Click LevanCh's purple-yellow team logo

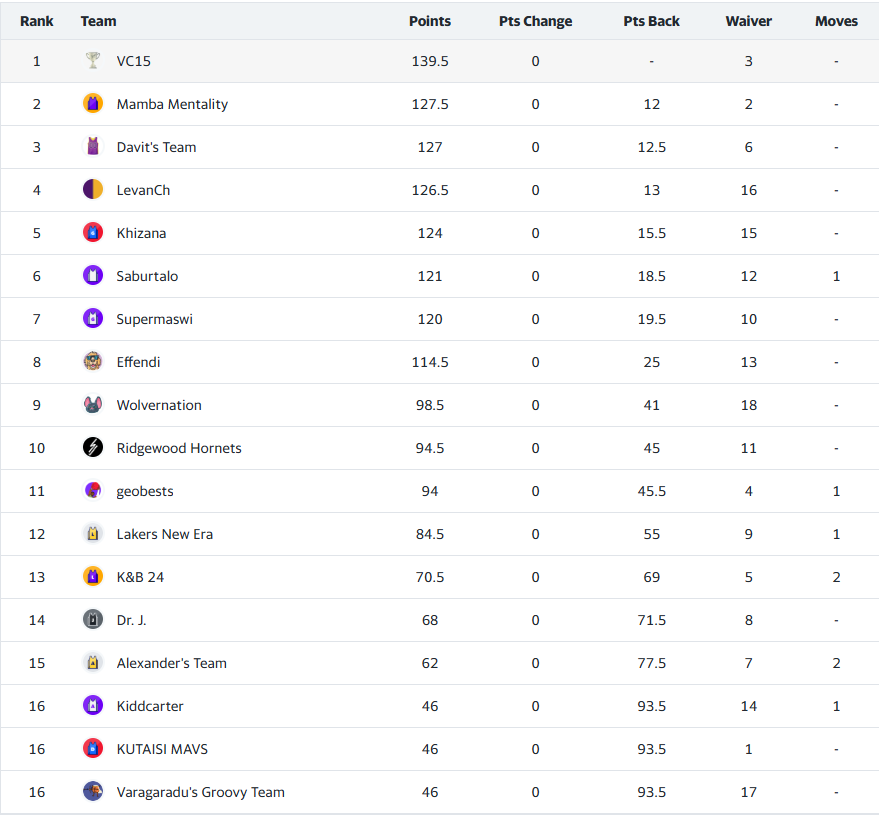click(x=93, y=190)
